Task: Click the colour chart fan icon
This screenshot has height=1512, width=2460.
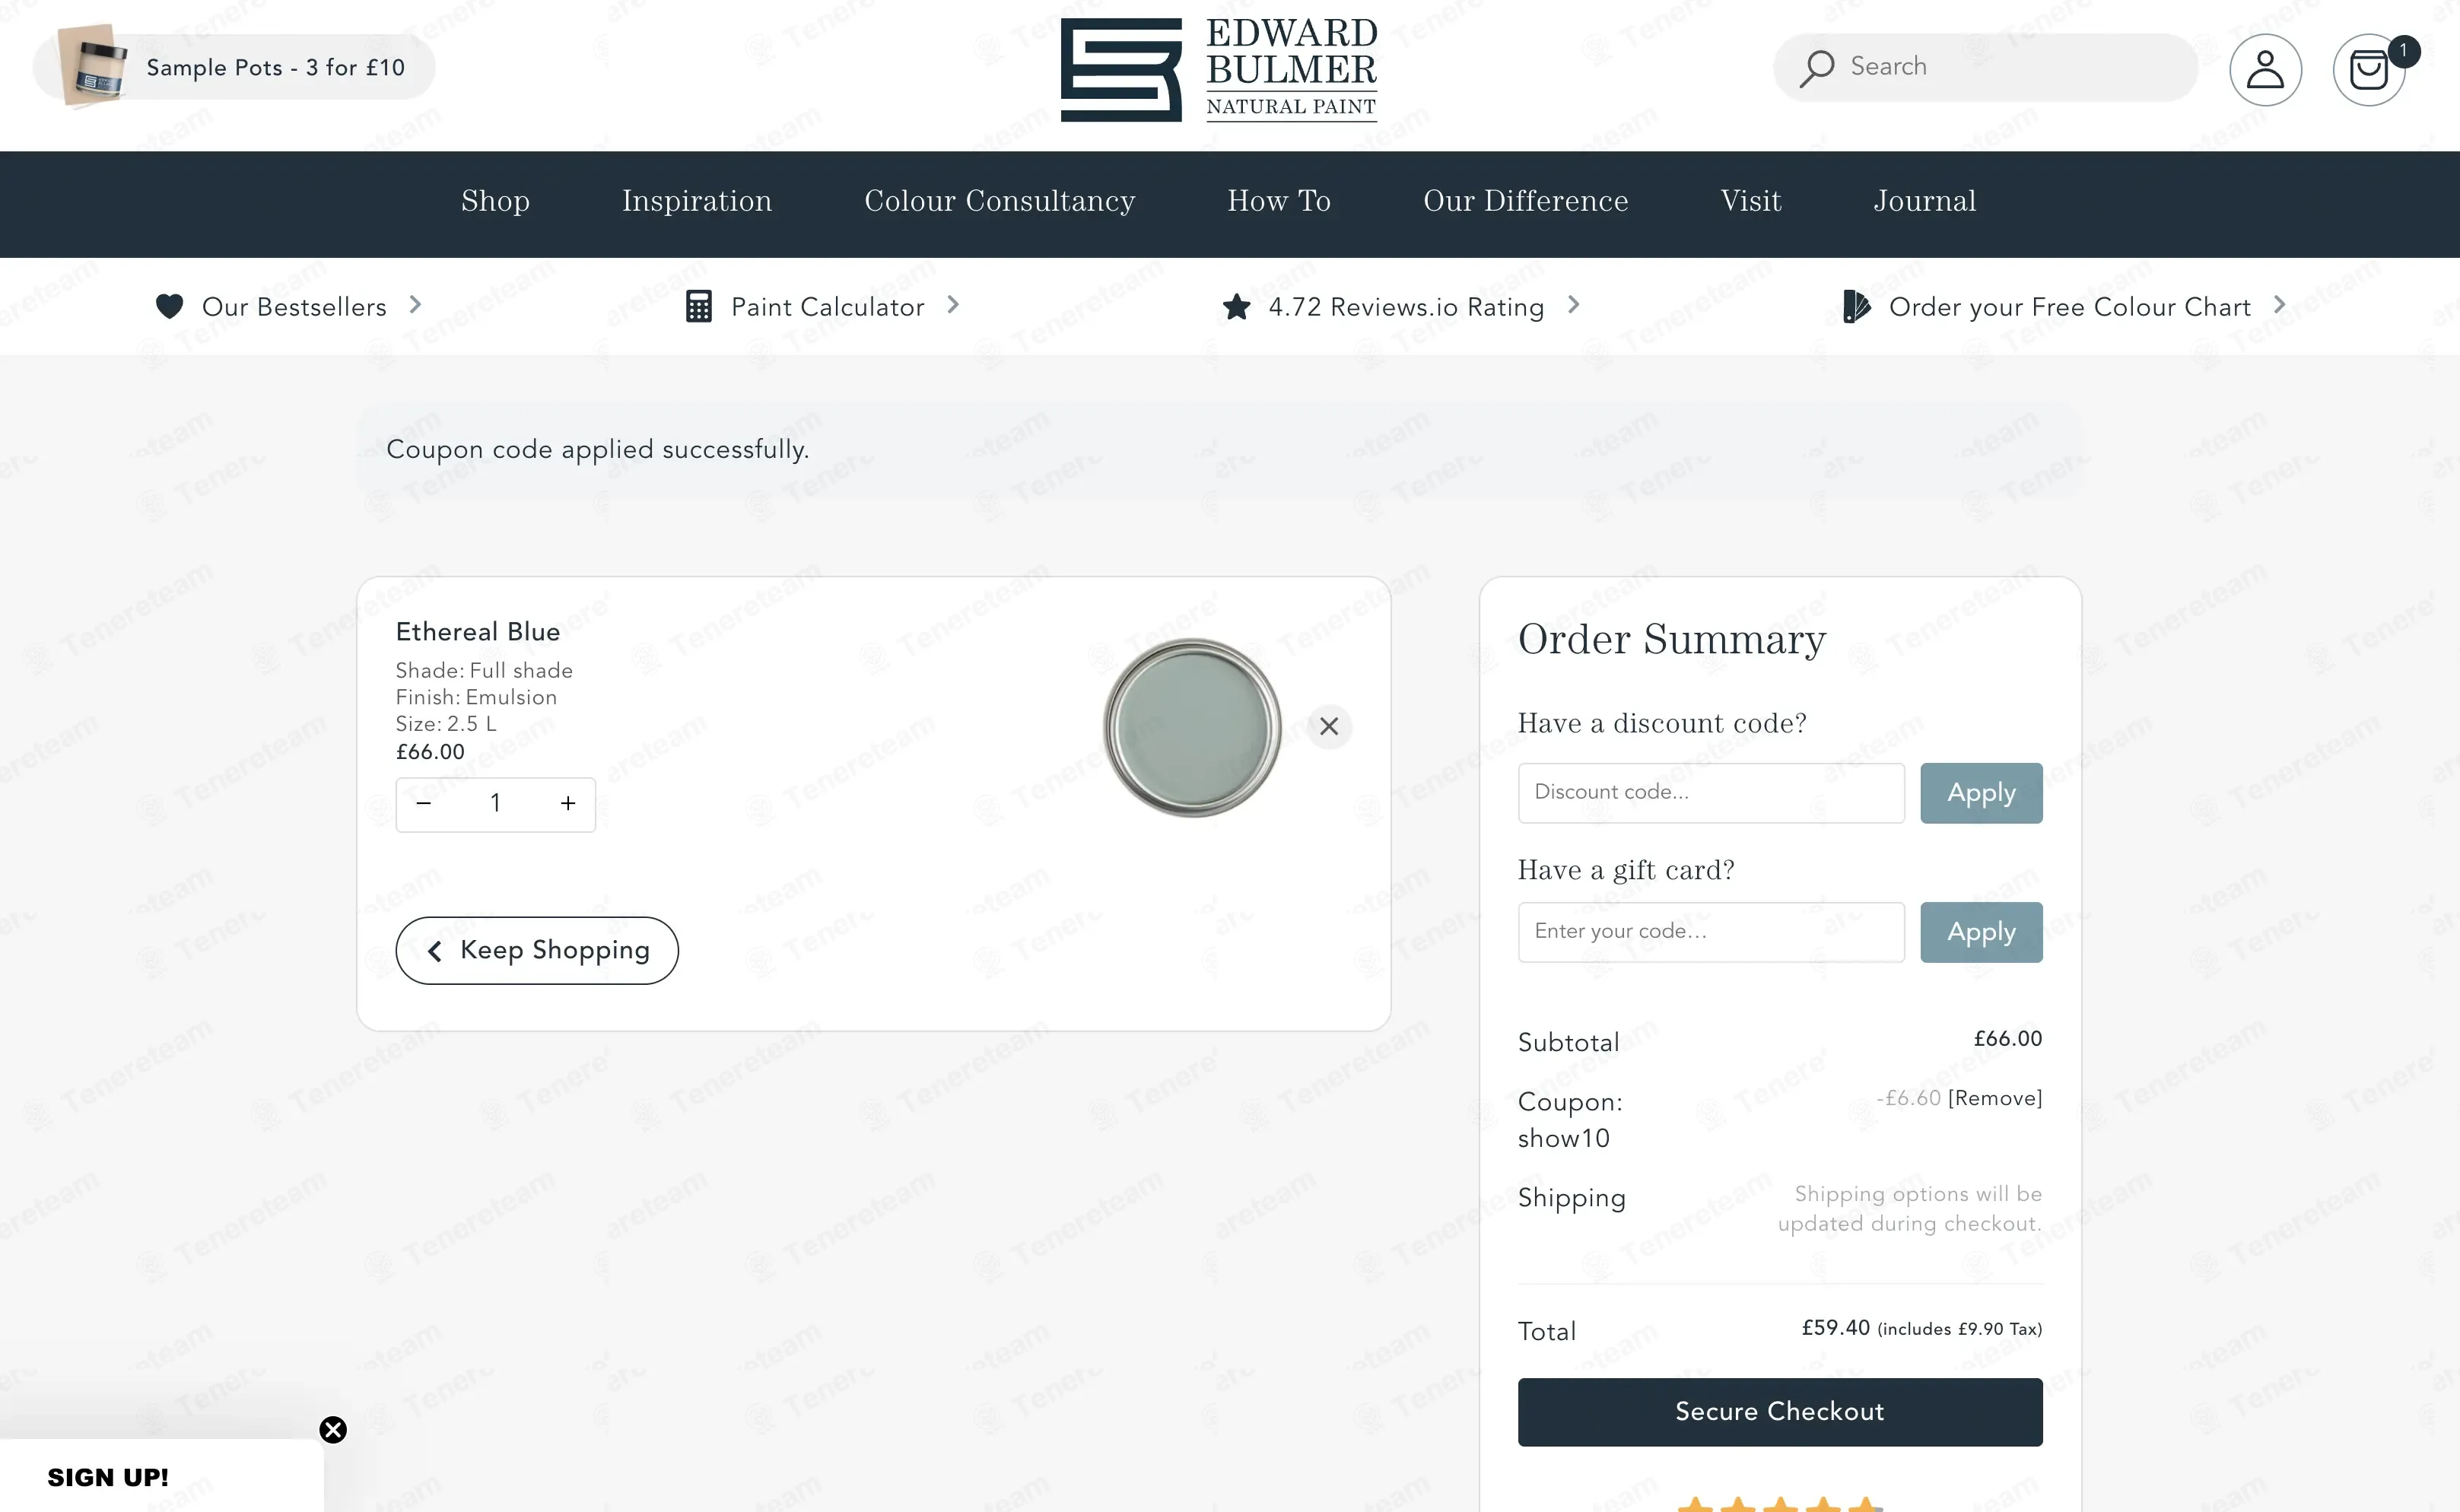Action: point(1856,306)
